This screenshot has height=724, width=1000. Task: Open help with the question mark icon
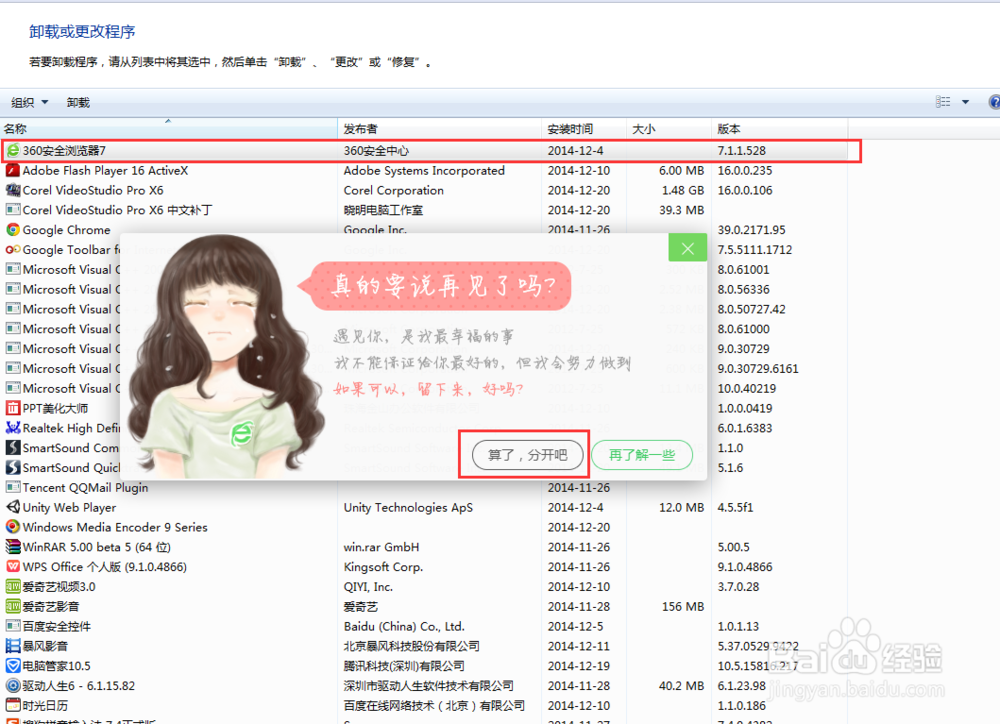(x=993, y=101)
